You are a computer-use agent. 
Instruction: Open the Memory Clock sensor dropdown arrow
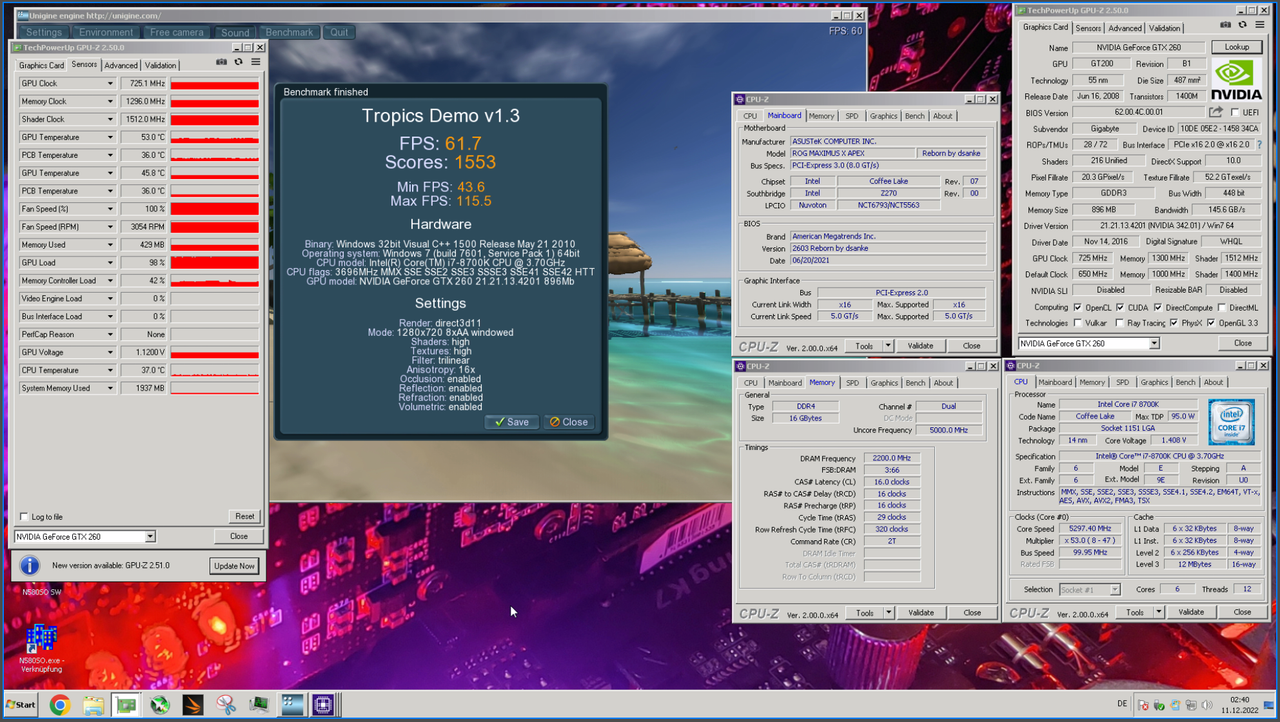[x=110, y=101]
